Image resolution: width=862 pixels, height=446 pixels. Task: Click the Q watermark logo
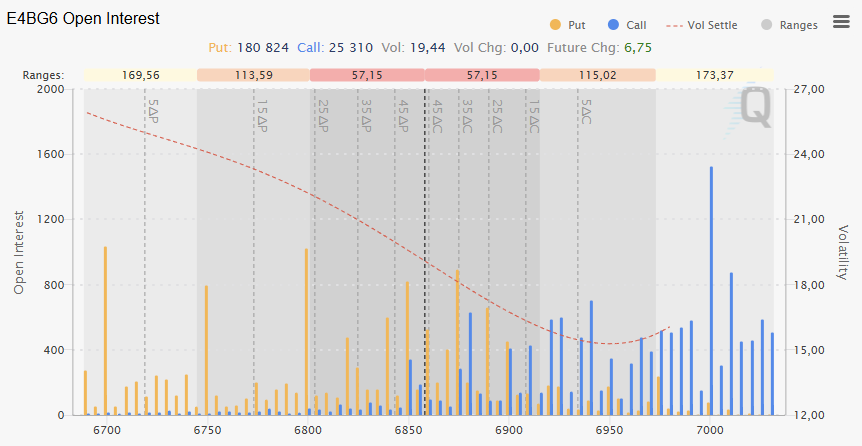[755, 108]
